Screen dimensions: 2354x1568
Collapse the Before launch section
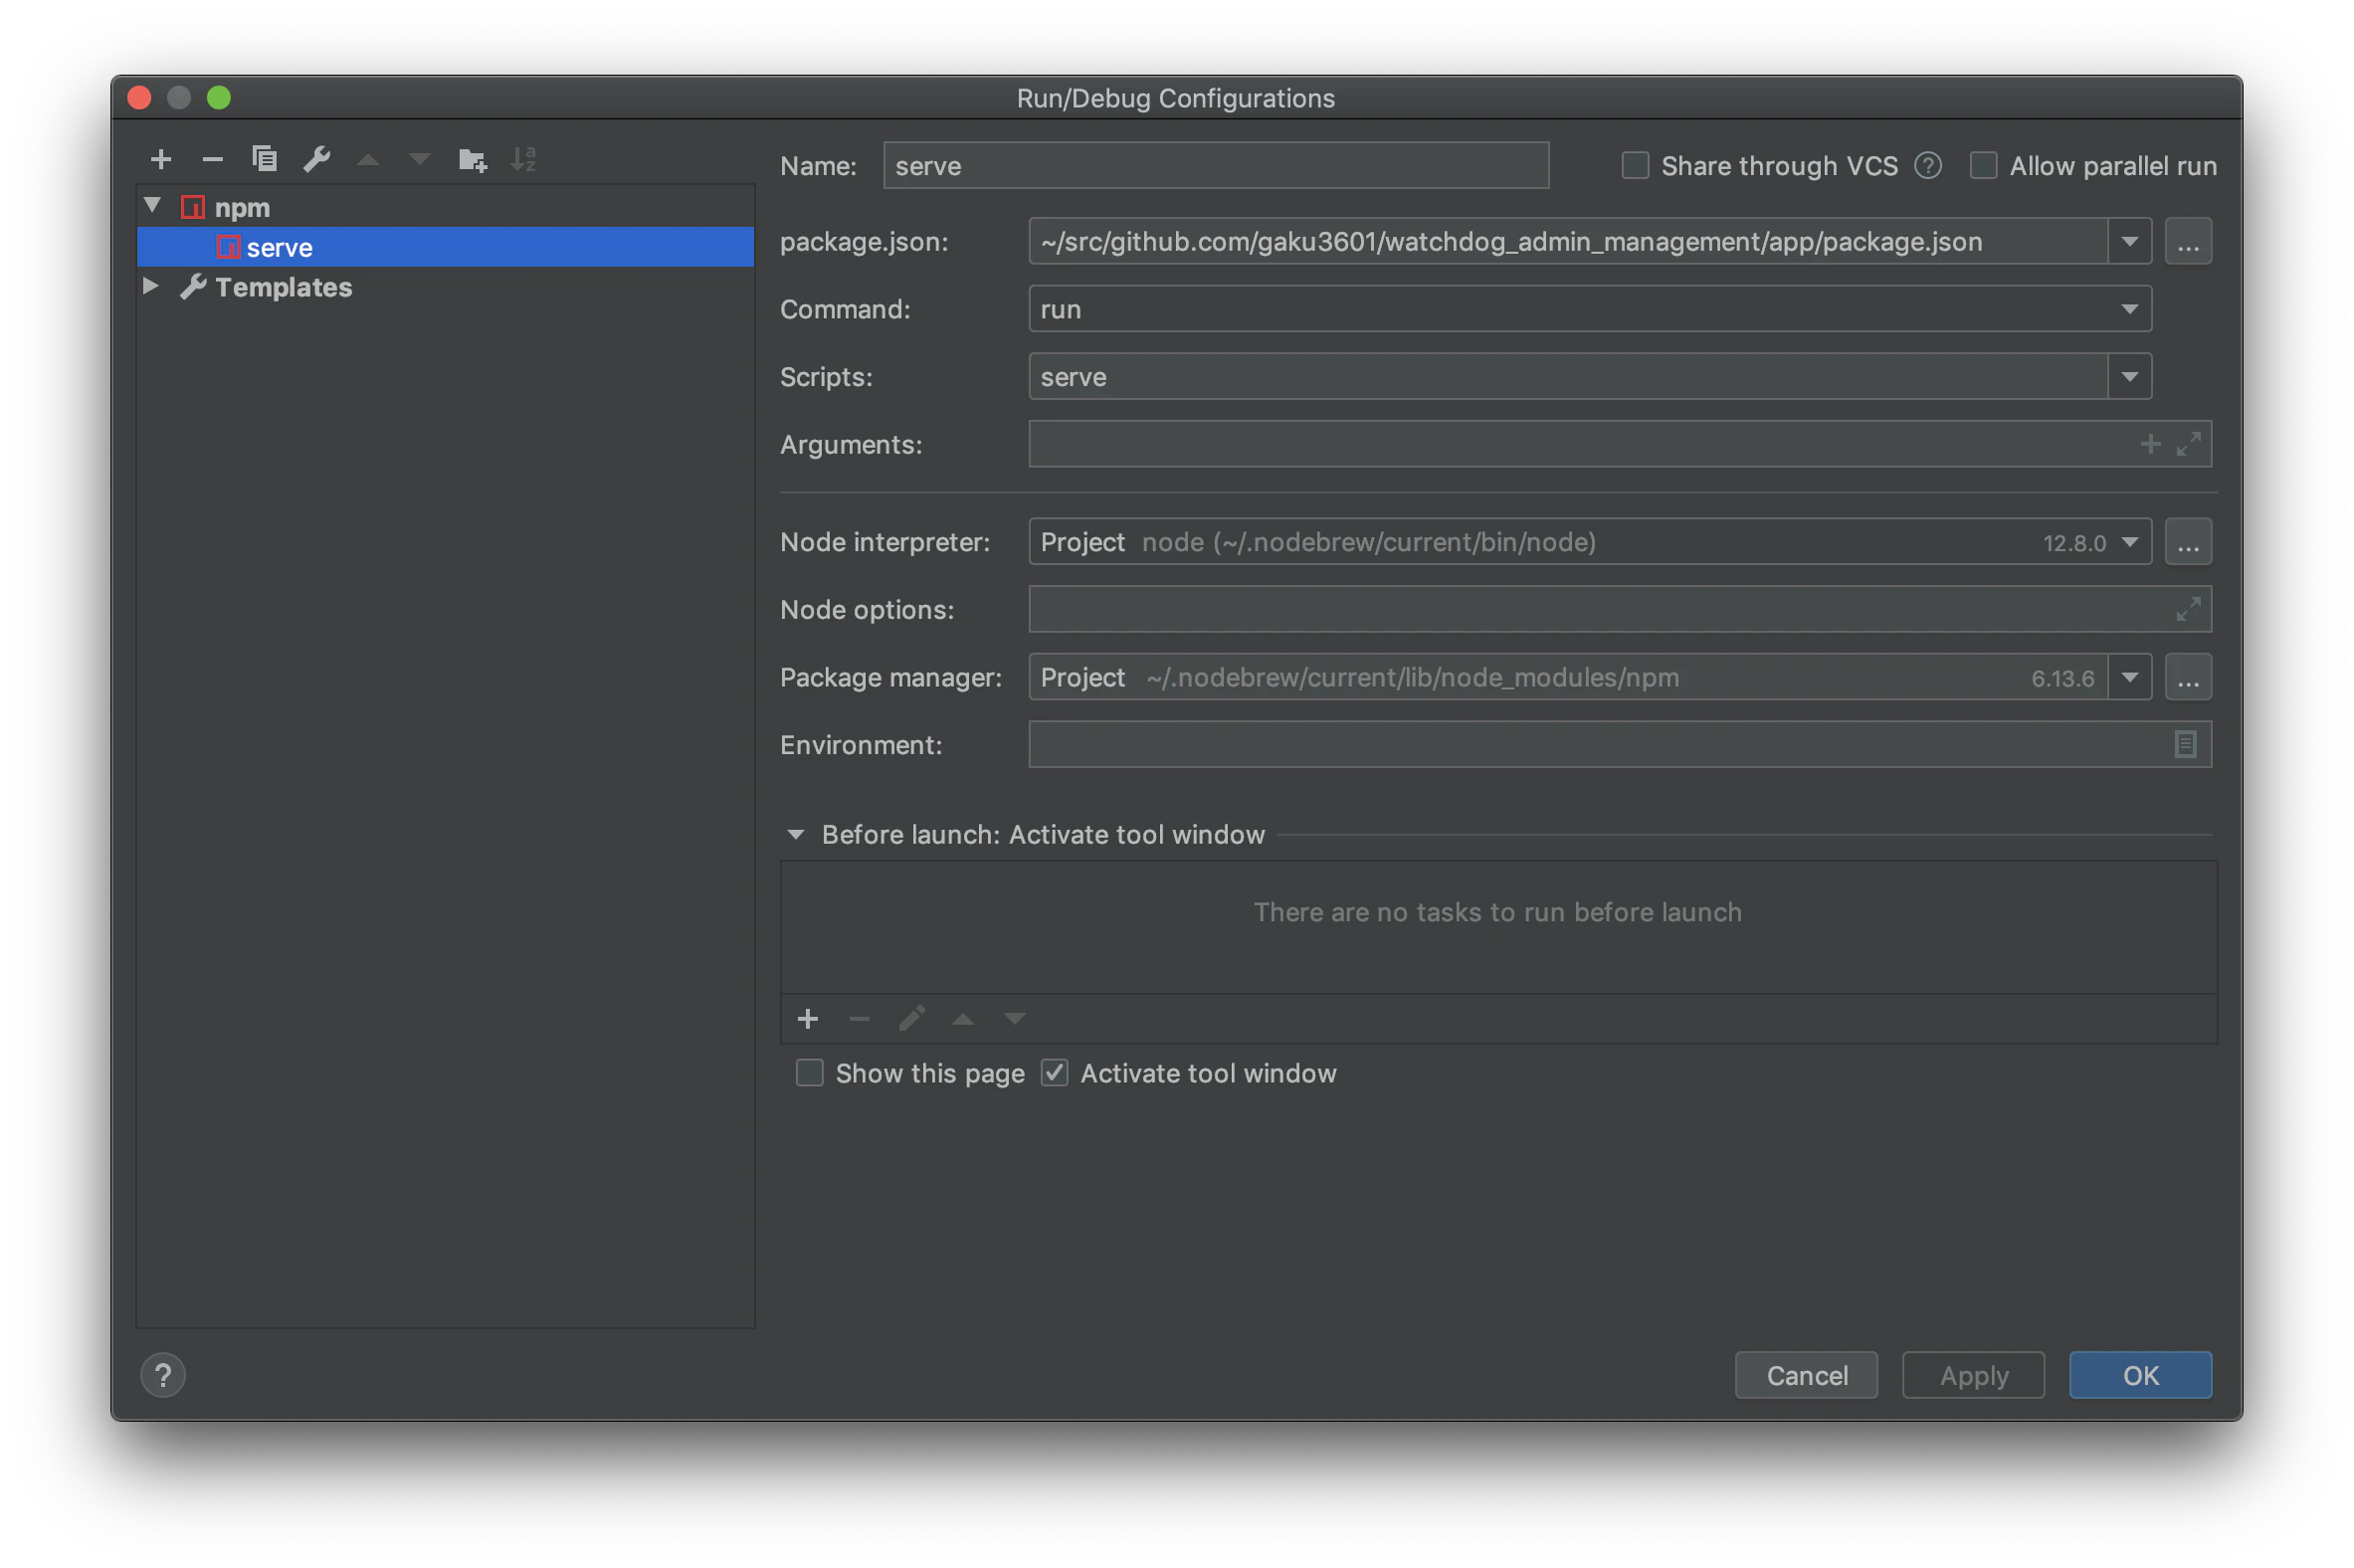[x=796, y=835]
